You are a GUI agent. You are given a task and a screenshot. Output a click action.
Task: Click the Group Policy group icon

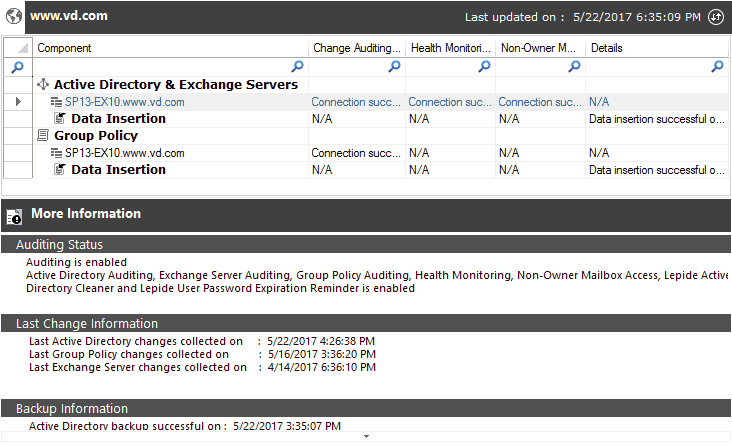point(43,135)
